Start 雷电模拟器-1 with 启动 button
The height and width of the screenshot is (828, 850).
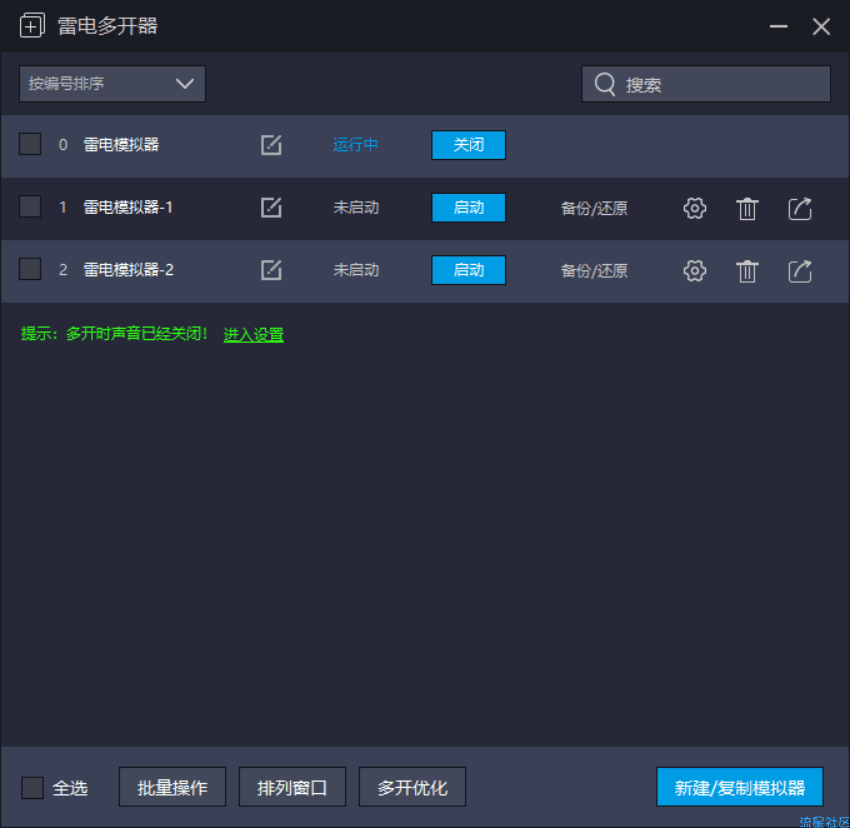[x=468, y=208]
